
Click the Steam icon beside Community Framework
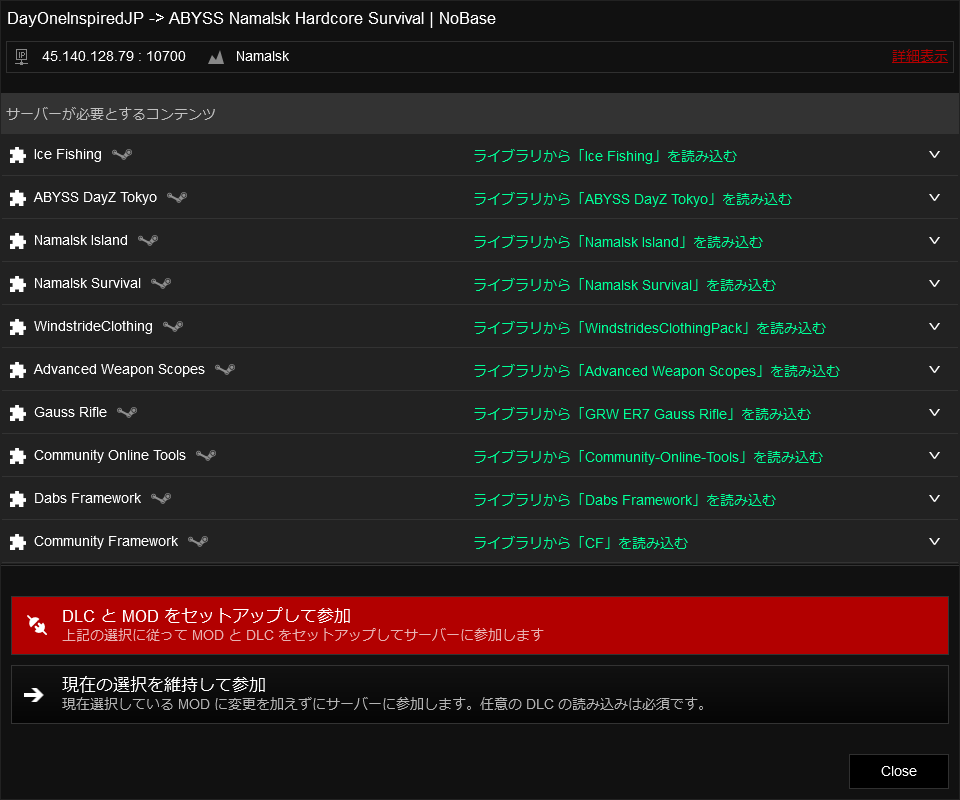pyautogui.click(x=198, y=541)
